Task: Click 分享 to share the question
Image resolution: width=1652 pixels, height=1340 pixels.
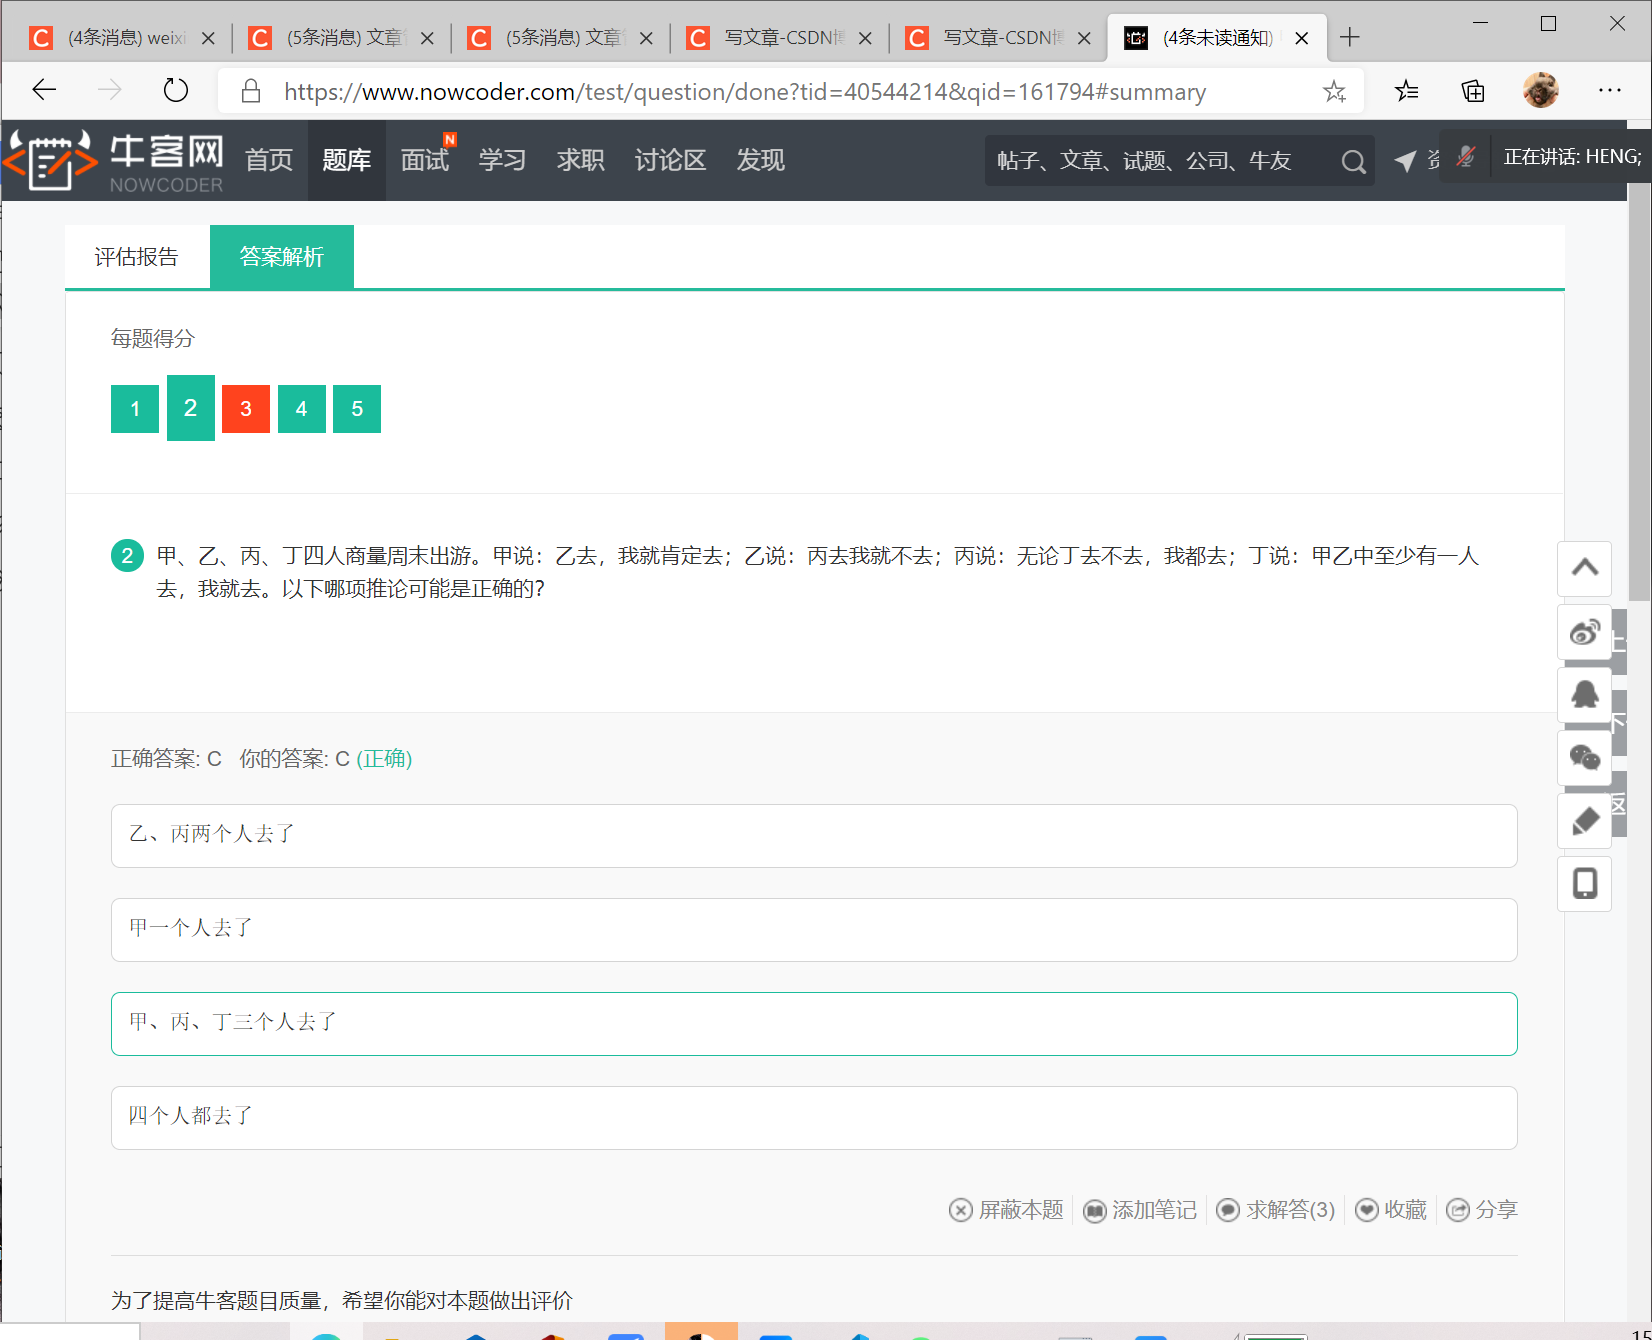Action: (x=1482, y=1210)
